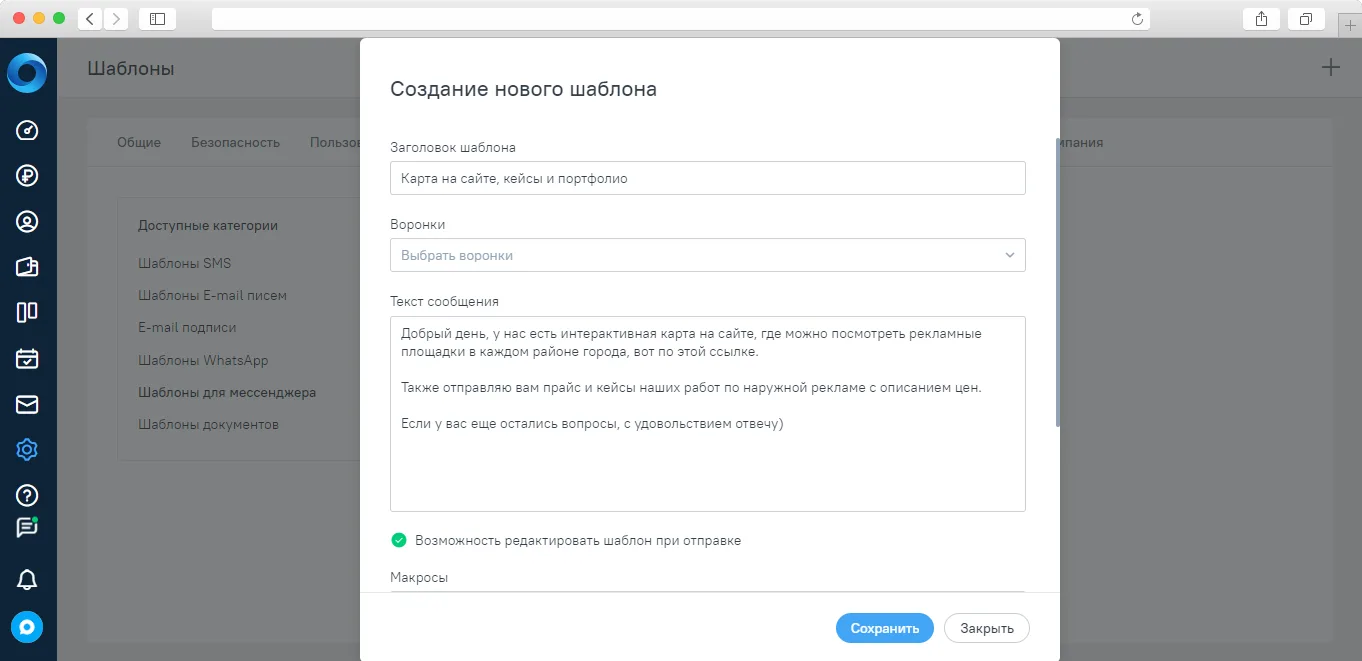Click the Сохранить button
Screen dimensions: 1362x661
(x=885, y=628)
